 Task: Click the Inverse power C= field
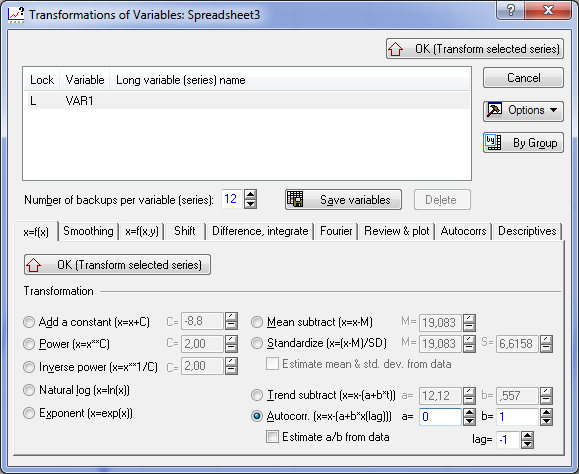[202, 366]
